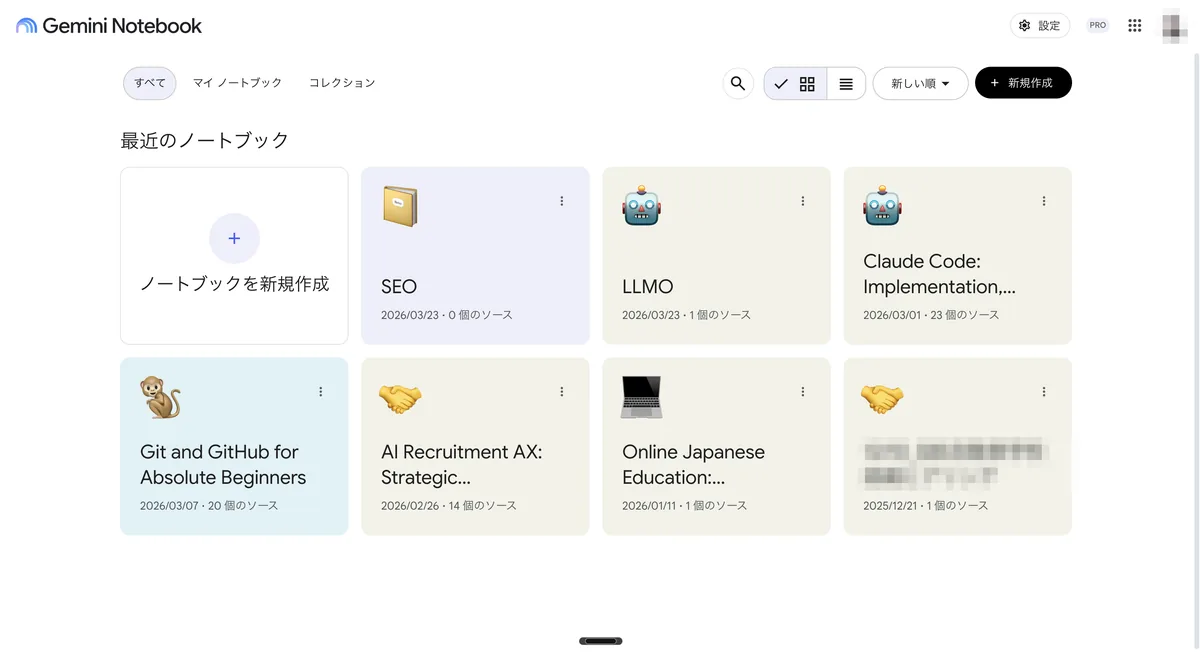Open the 新しい順 sort dropdown
Viewport: 1200px width, 657px height.
[x=920, y=84]
